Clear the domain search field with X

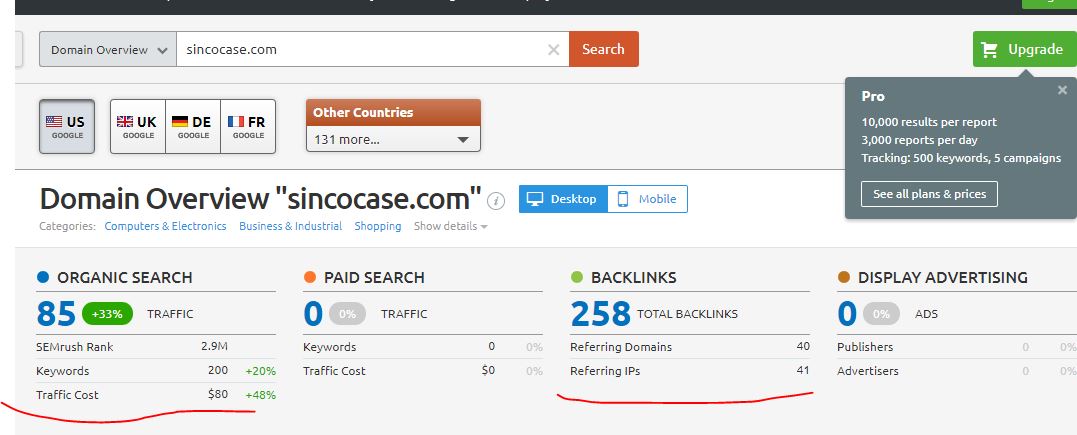(x=553, y=49)
